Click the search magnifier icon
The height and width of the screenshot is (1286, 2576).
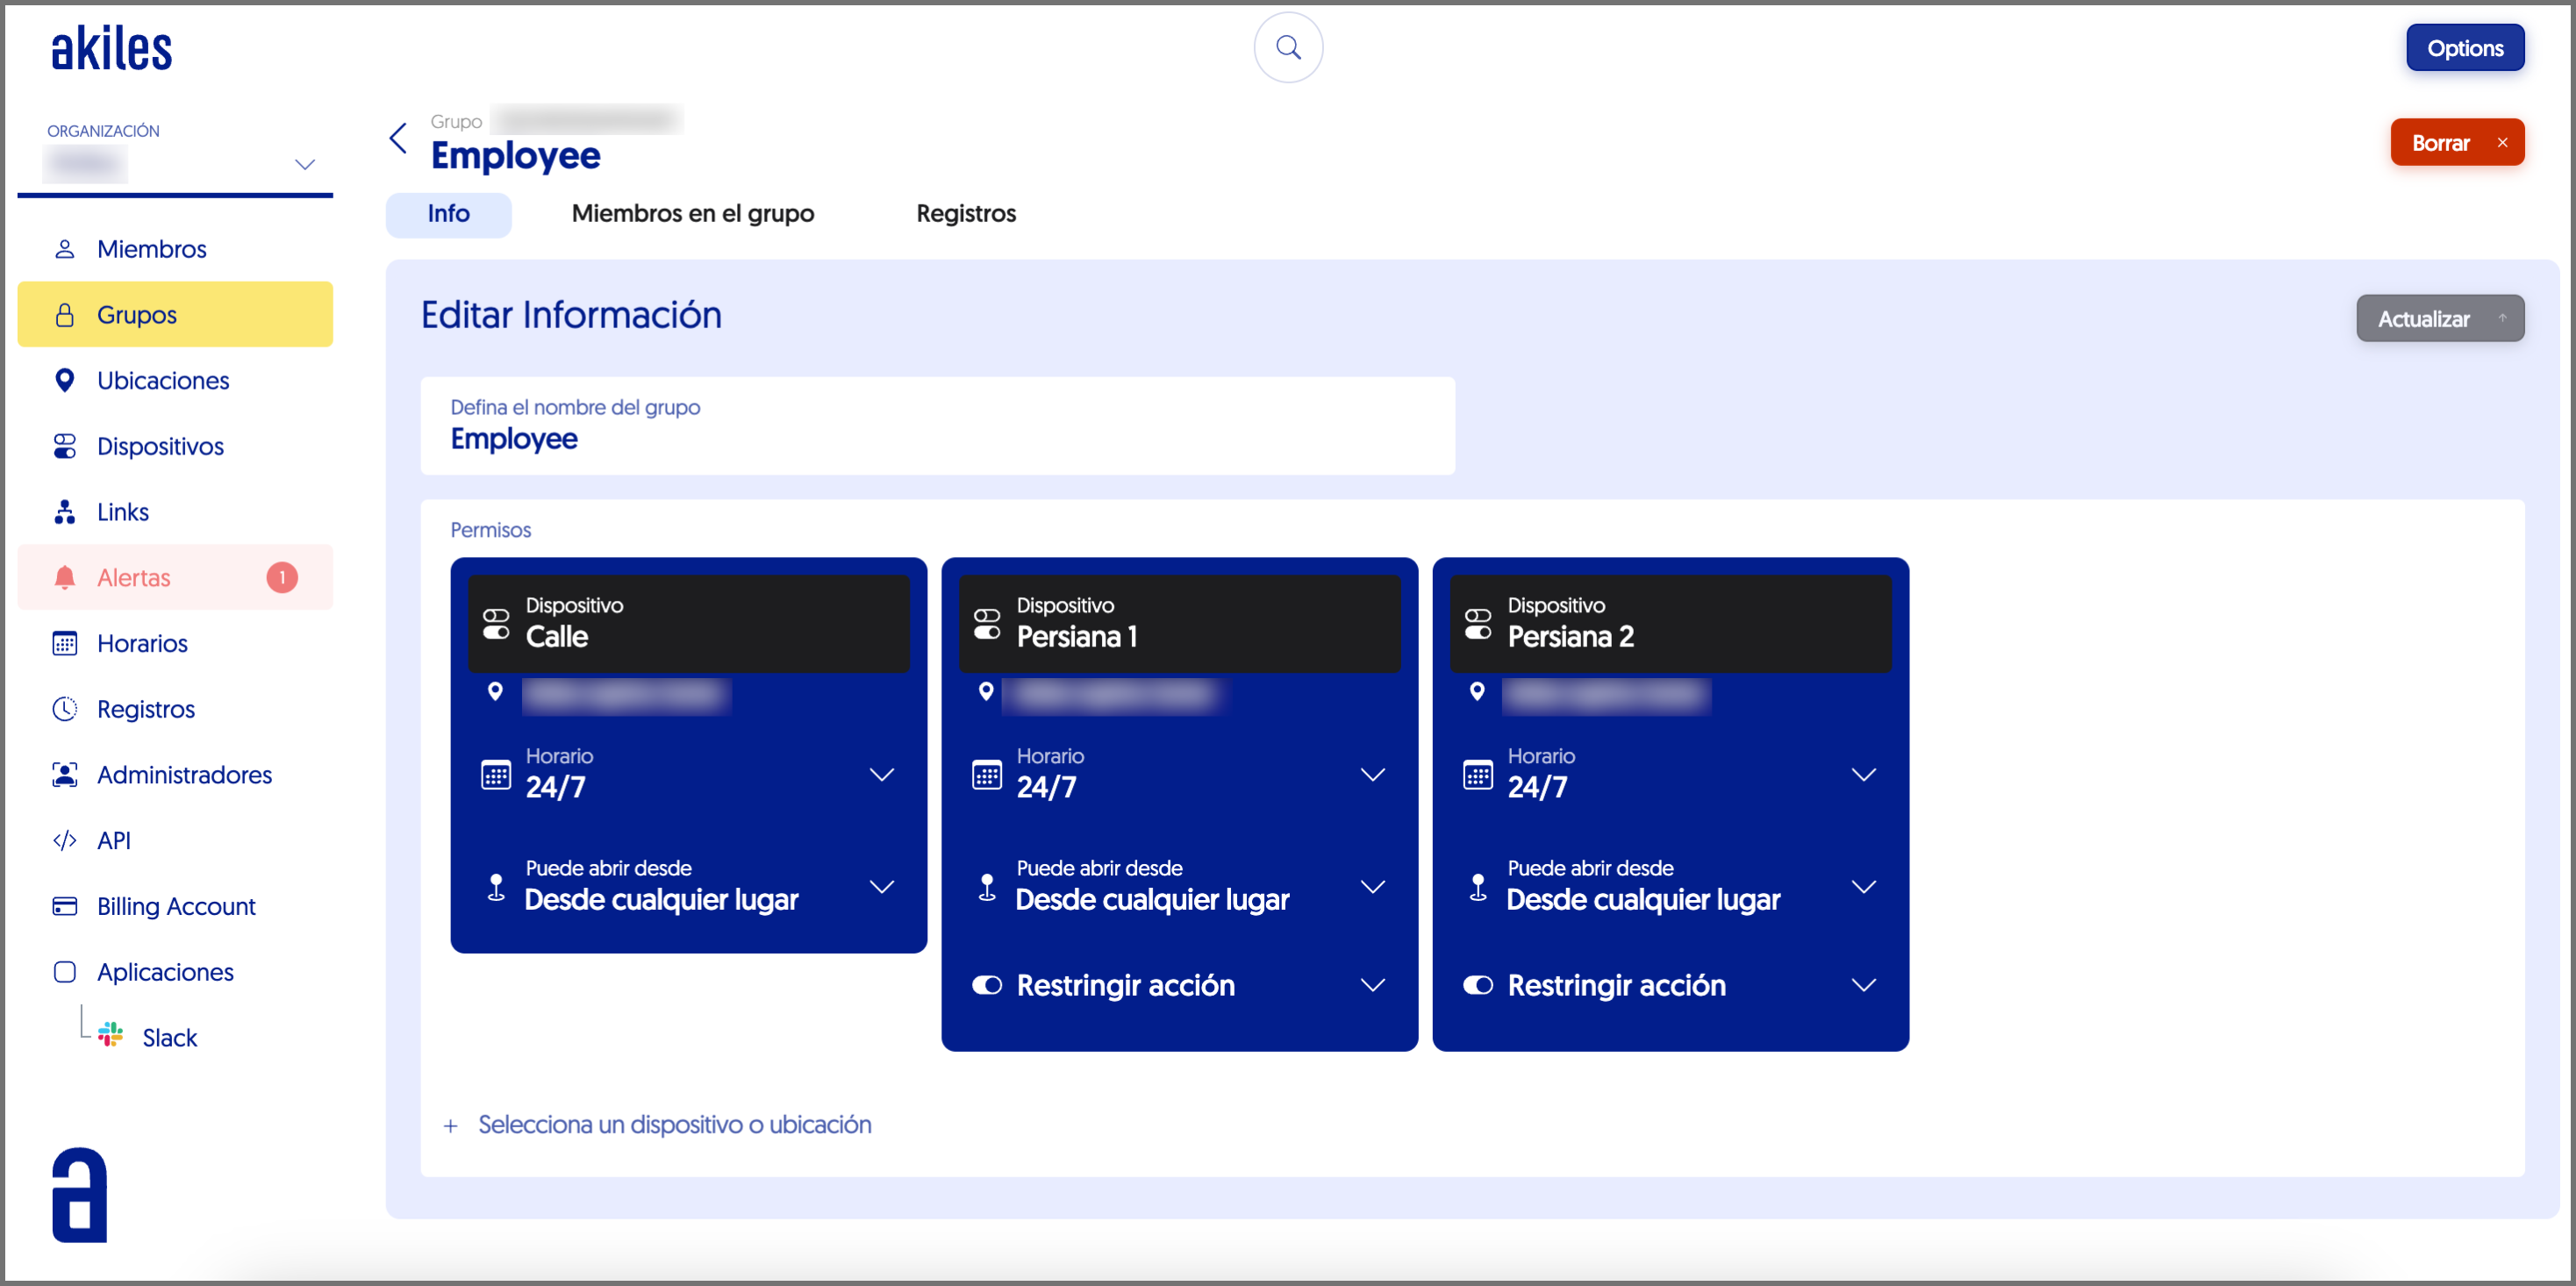1288,47
